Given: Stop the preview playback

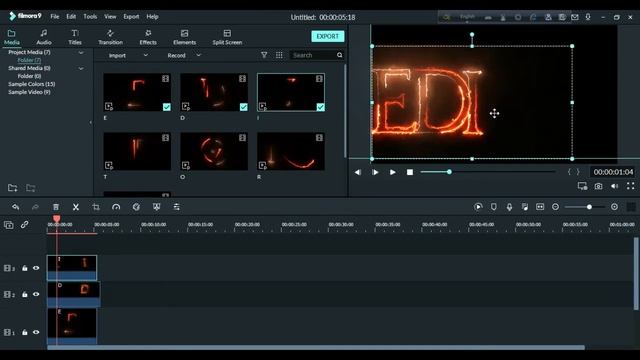Looking at the screenshot, I should pyautogui.click(x=410, y=172).
